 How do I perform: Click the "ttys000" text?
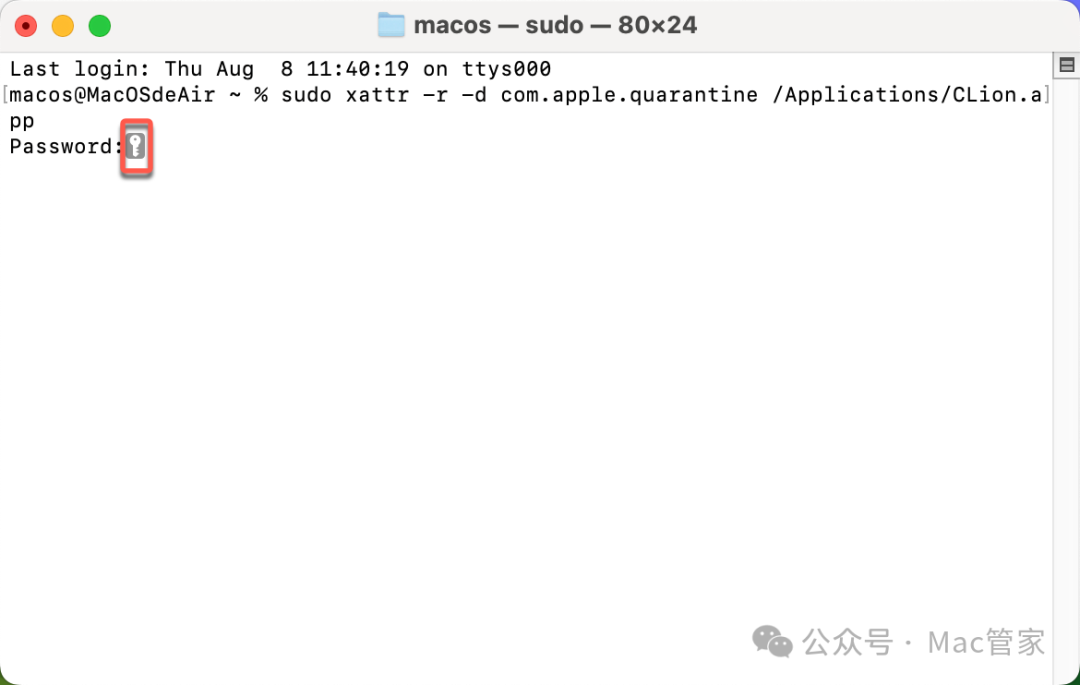point(506,69)
